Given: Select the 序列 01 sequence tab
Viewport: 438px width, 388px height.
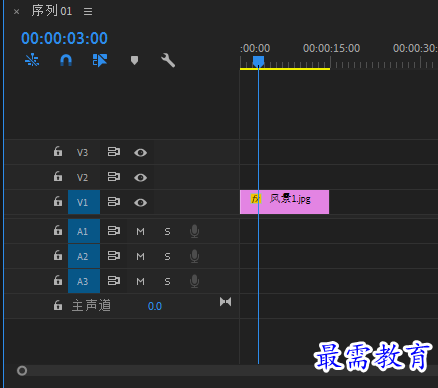Looking at the screenshot, I should (52, 11).
